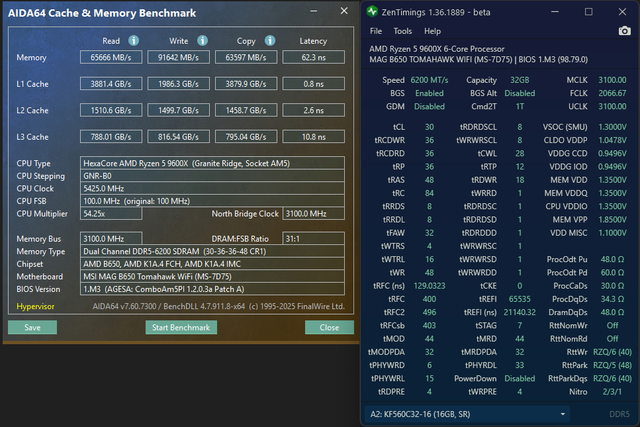Click the RttPark value RZQ/5 (48)
The image size is (640, 427).
pyautogui.click(x=612, y=365)
